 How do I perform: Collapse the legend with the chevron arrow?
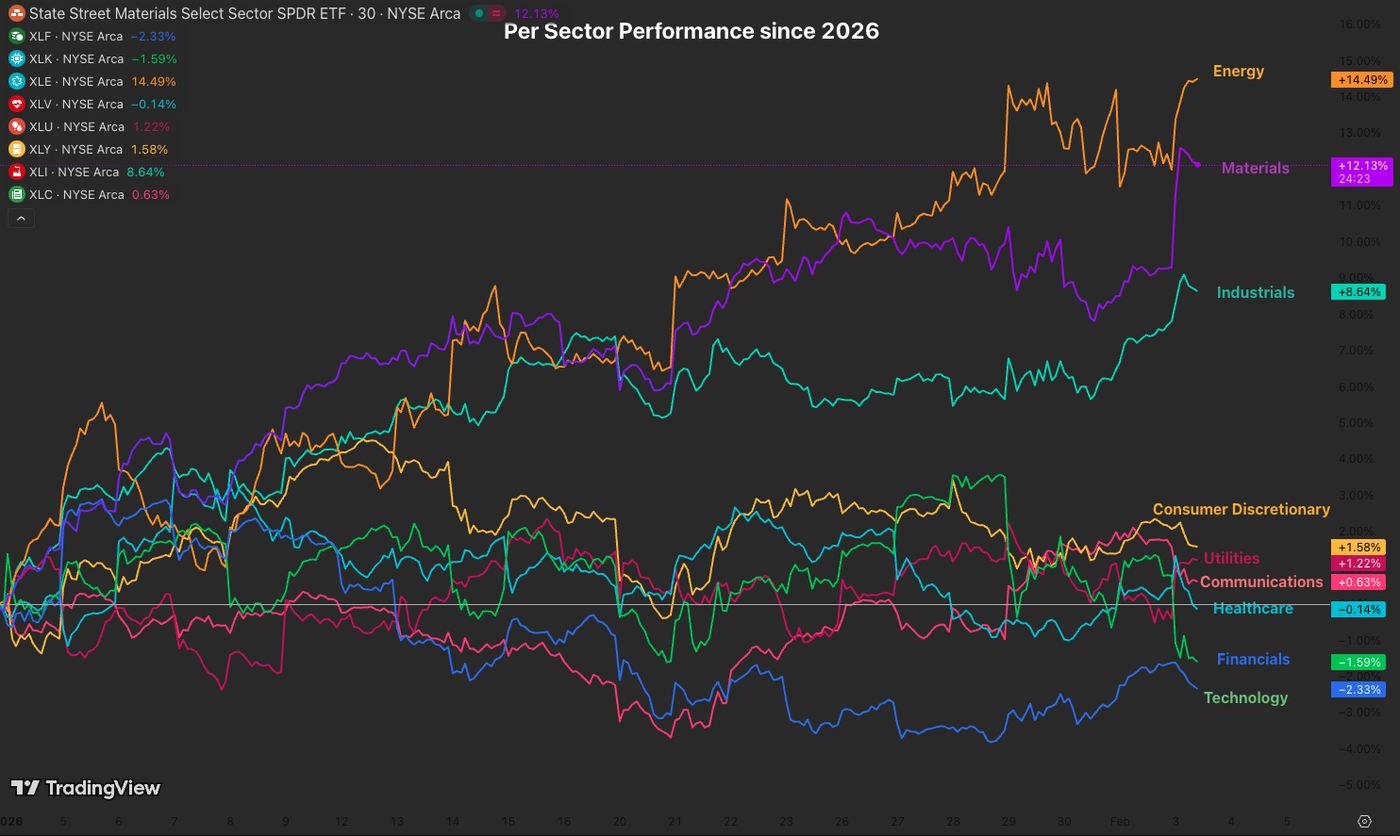tap(21, 217)
